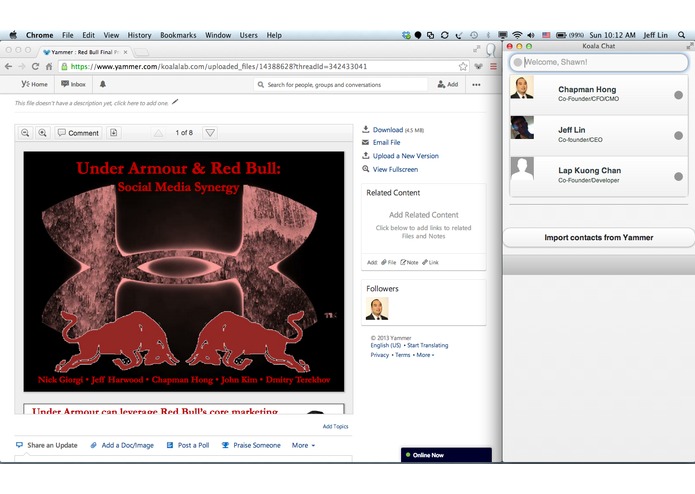Close the Yammer Red Bull tab
The width and height of the screenshot is (695, 494).
[x=125, y=52]
